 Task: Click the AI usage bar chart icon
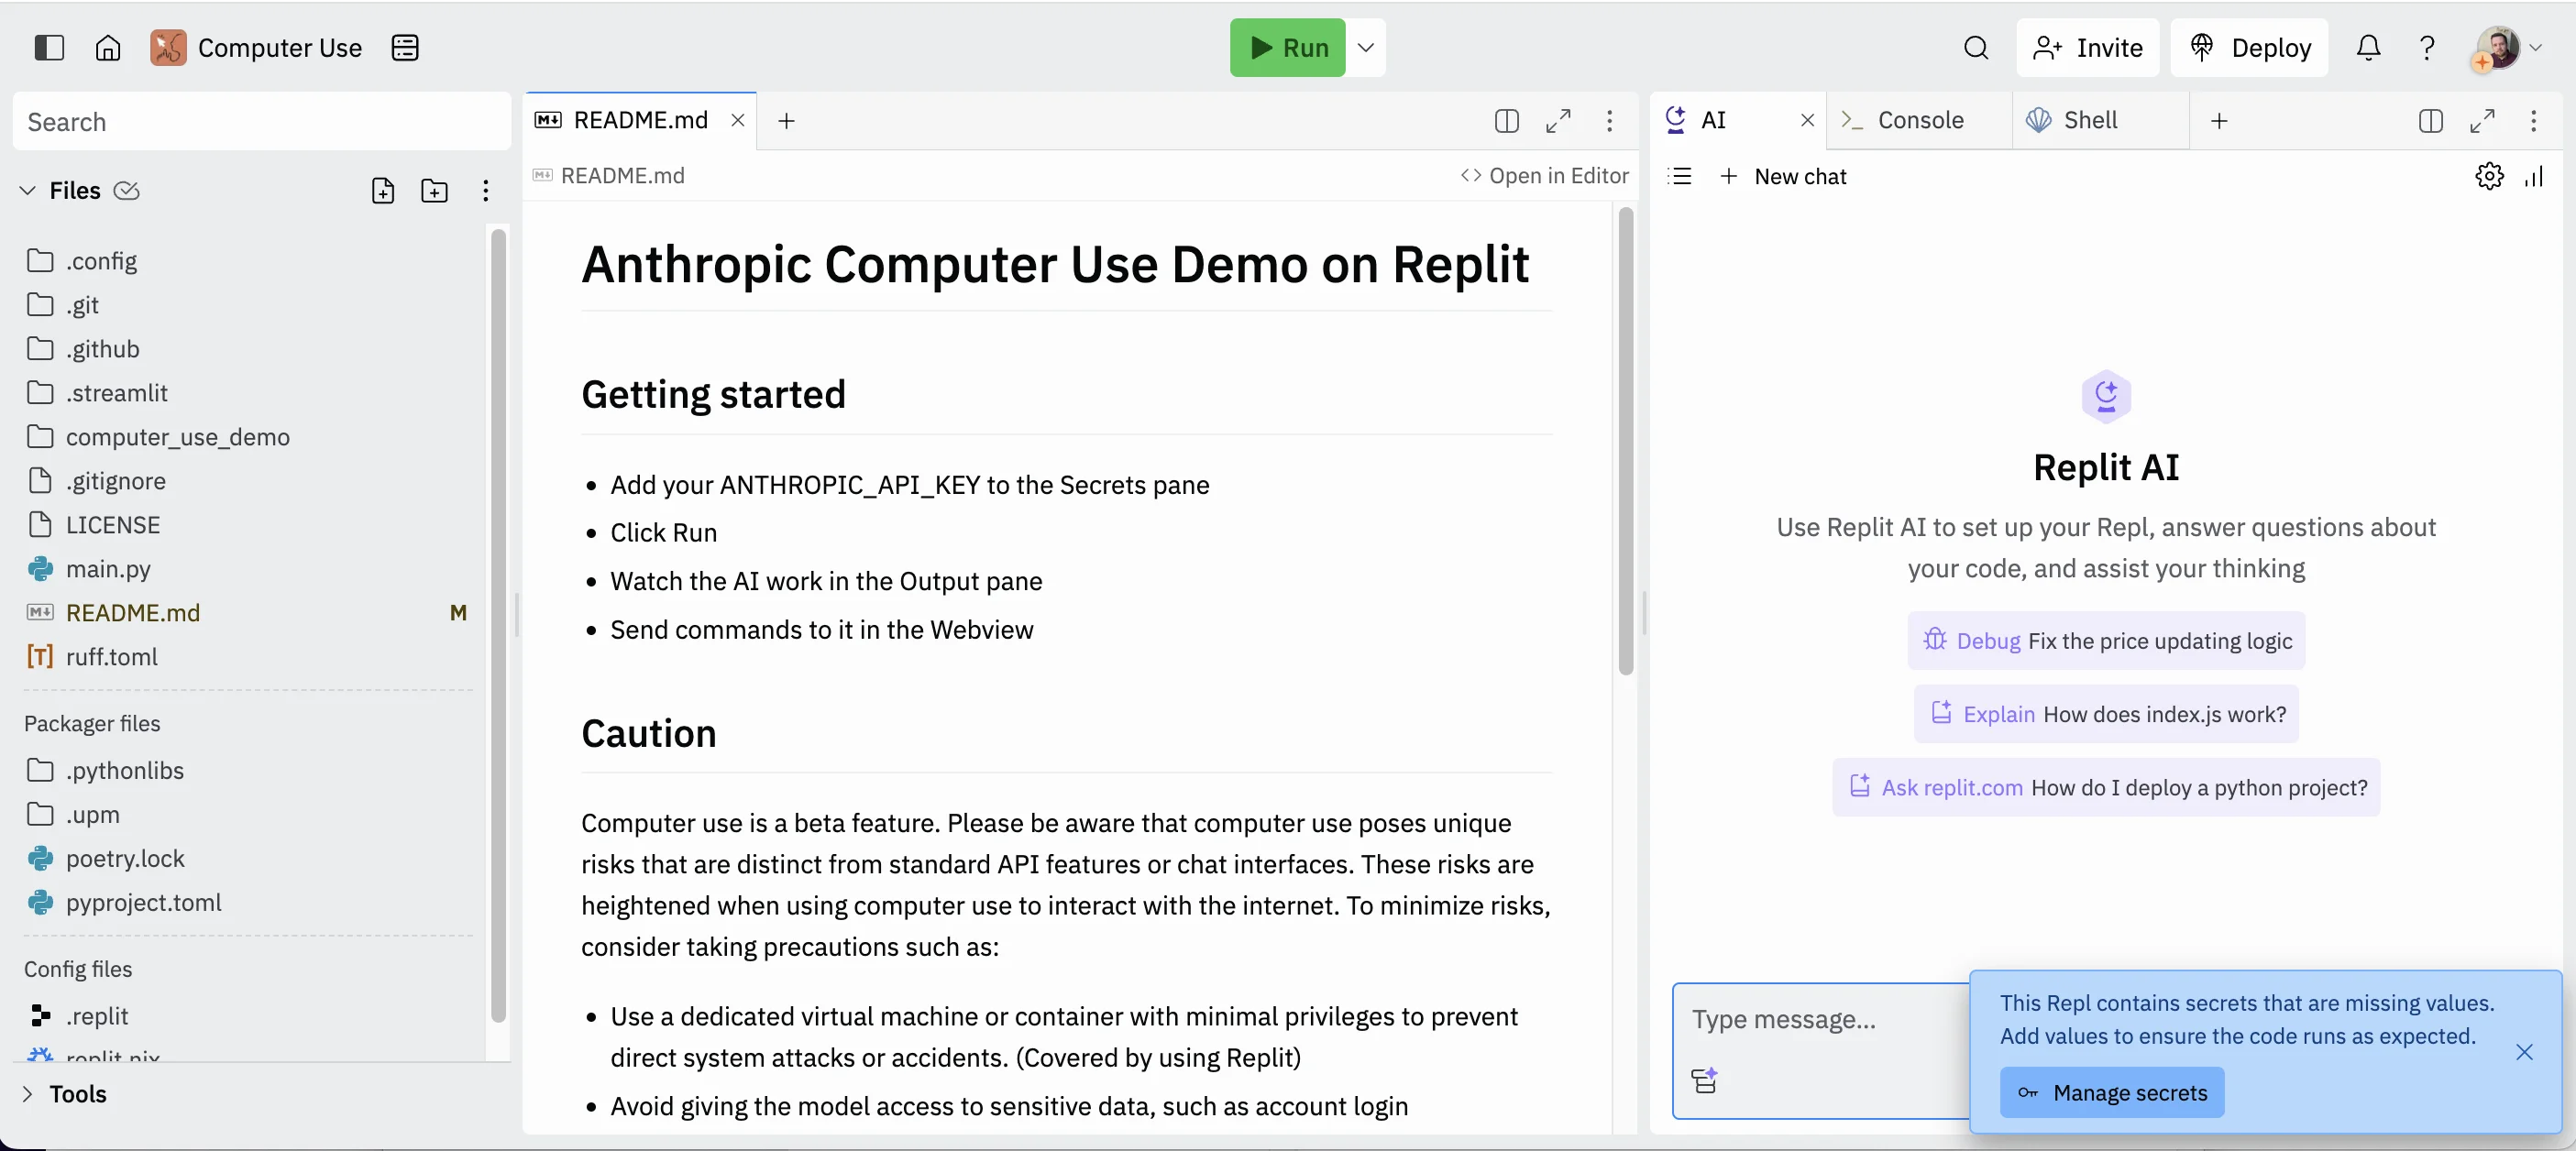(2533, 176)
